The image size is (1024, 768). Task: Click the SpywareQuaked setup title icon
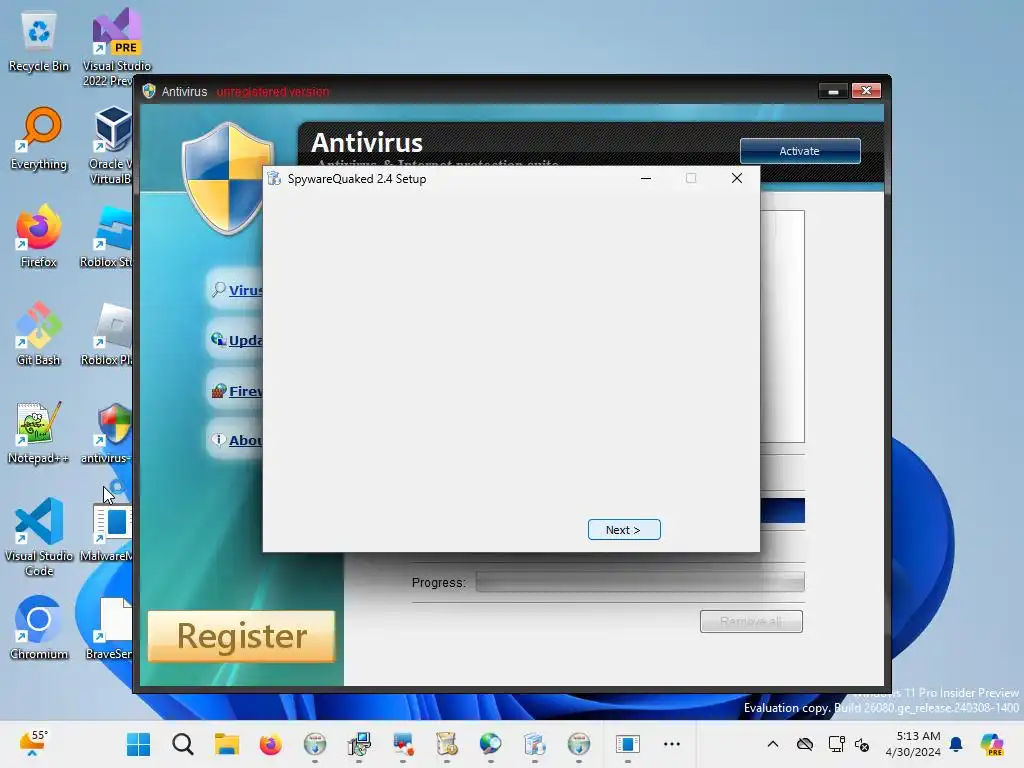click(x=274, y=179)
